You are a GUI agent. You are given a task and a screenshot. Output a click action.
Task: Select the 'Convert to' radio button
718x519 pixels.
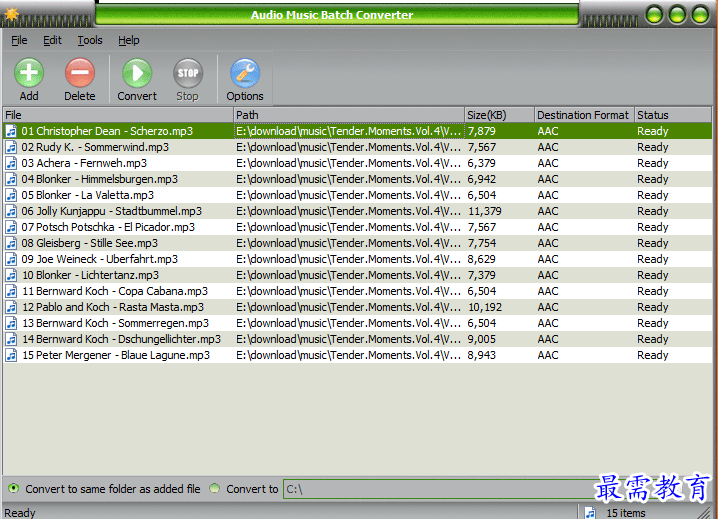(214, 489)
